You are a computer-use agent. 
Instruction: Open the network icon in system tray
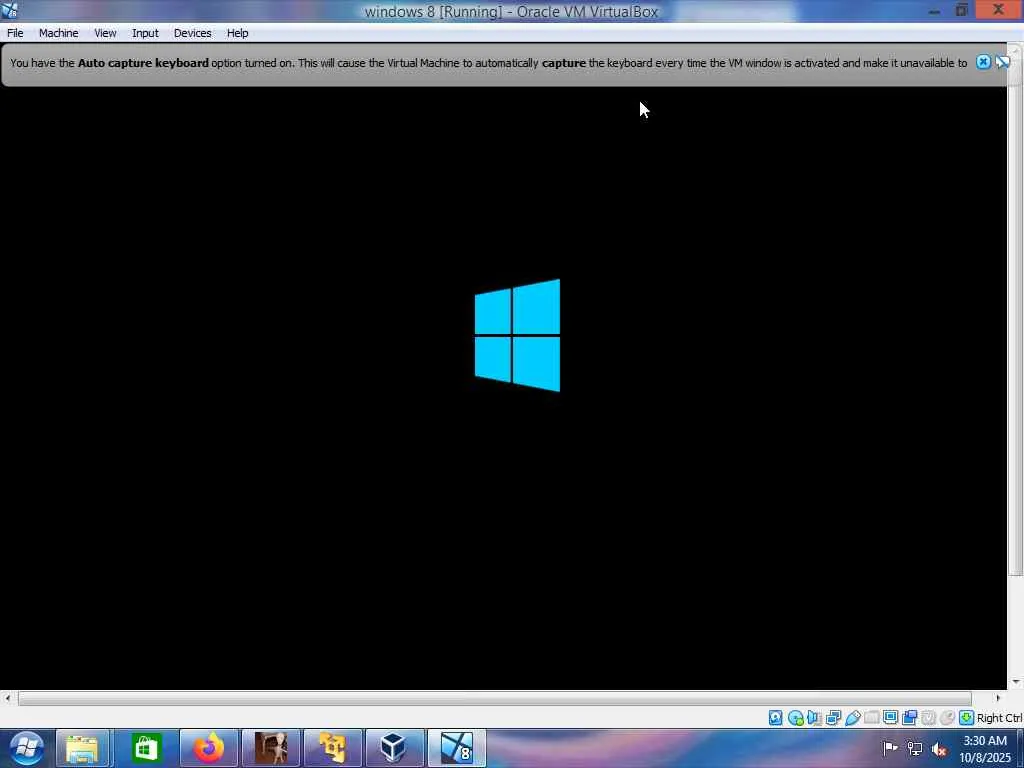(x=914, y=748)
